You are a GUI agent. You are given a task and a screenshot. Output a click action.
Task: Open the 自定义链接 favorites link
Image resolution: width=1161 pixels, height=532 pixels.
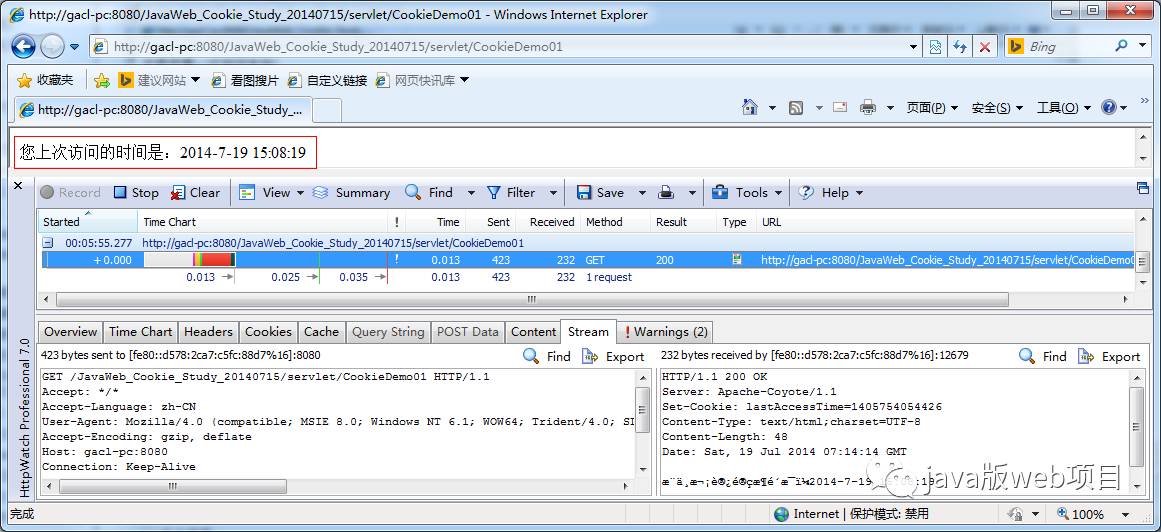click(327, 80)
